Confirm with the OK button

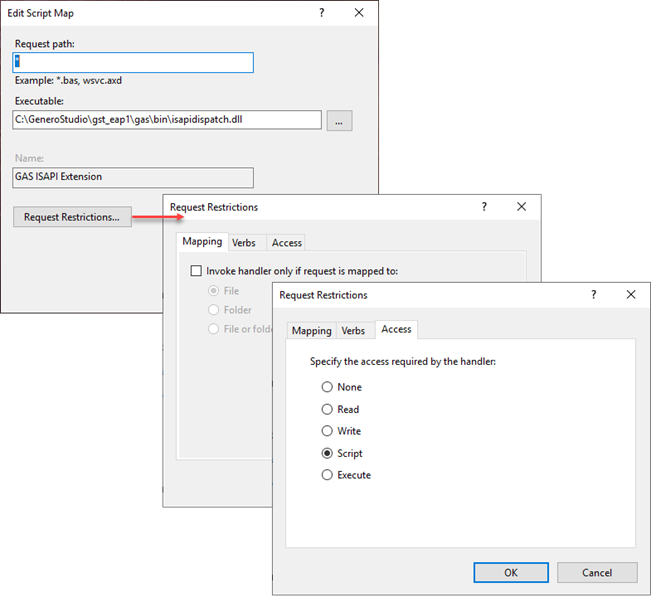tap(511, 573)
